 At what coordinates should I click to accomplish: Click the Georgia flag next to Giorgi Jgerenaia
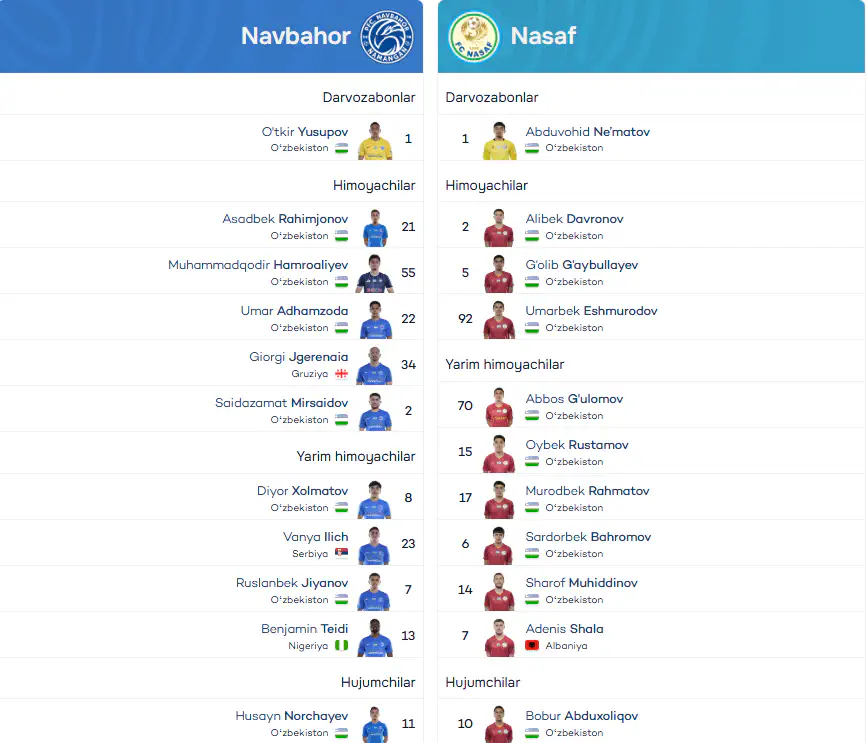pyautogui.click(x=342, y=374)
